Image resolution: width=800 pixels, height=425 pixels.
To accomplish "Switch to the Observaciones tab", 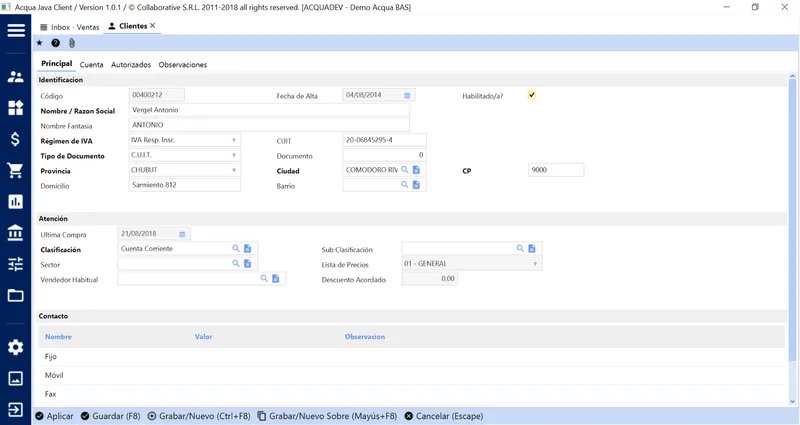I will click(x=183, y=65).
